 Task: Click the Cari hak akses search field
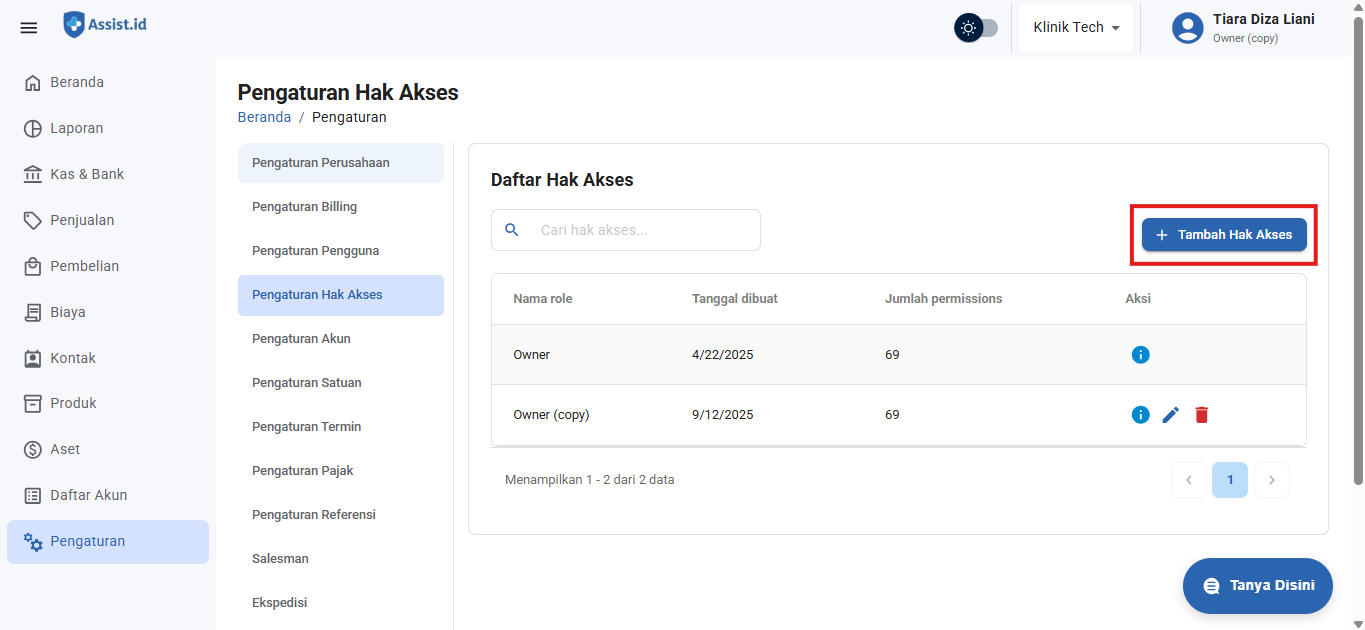pyautogui.click(x=640, y=230)
